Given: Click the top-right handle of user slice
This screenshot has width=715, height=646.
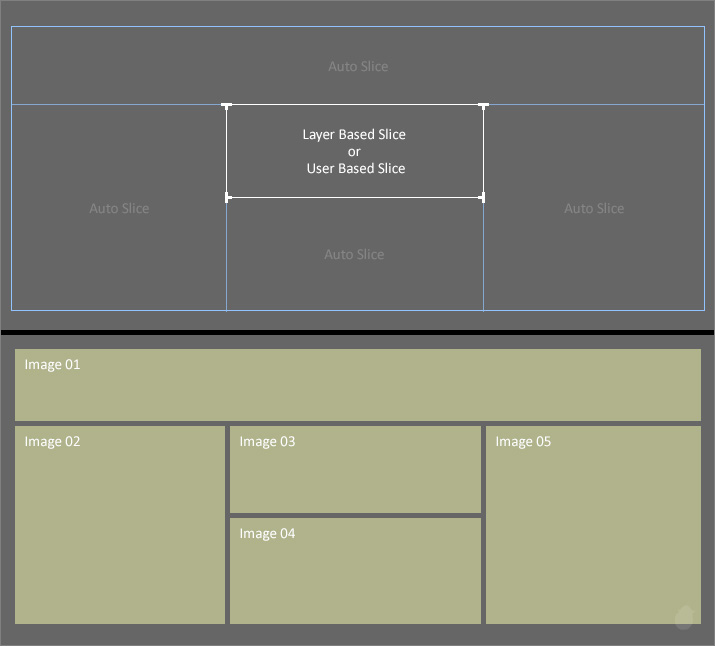Looking at the screenshot, I should coord(484,105).
